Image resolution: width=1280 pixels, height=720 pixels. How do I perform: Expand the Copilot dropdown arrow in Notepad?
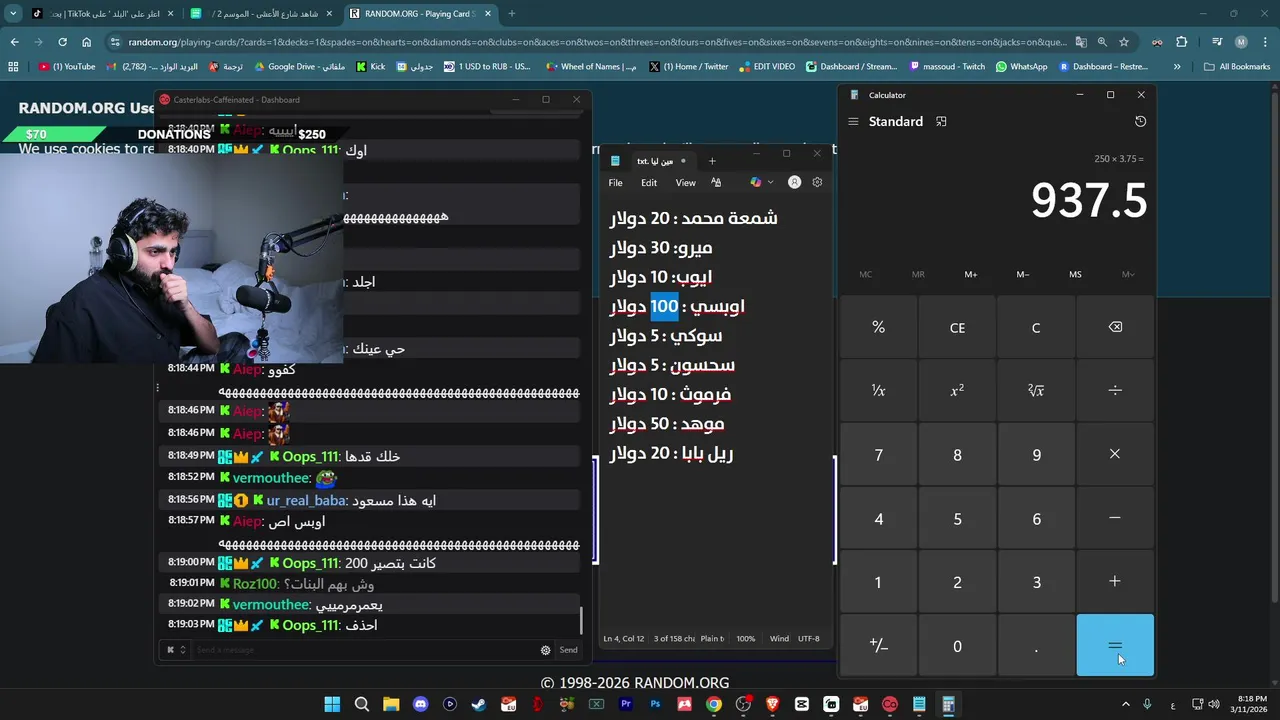[x=770, y=183]
